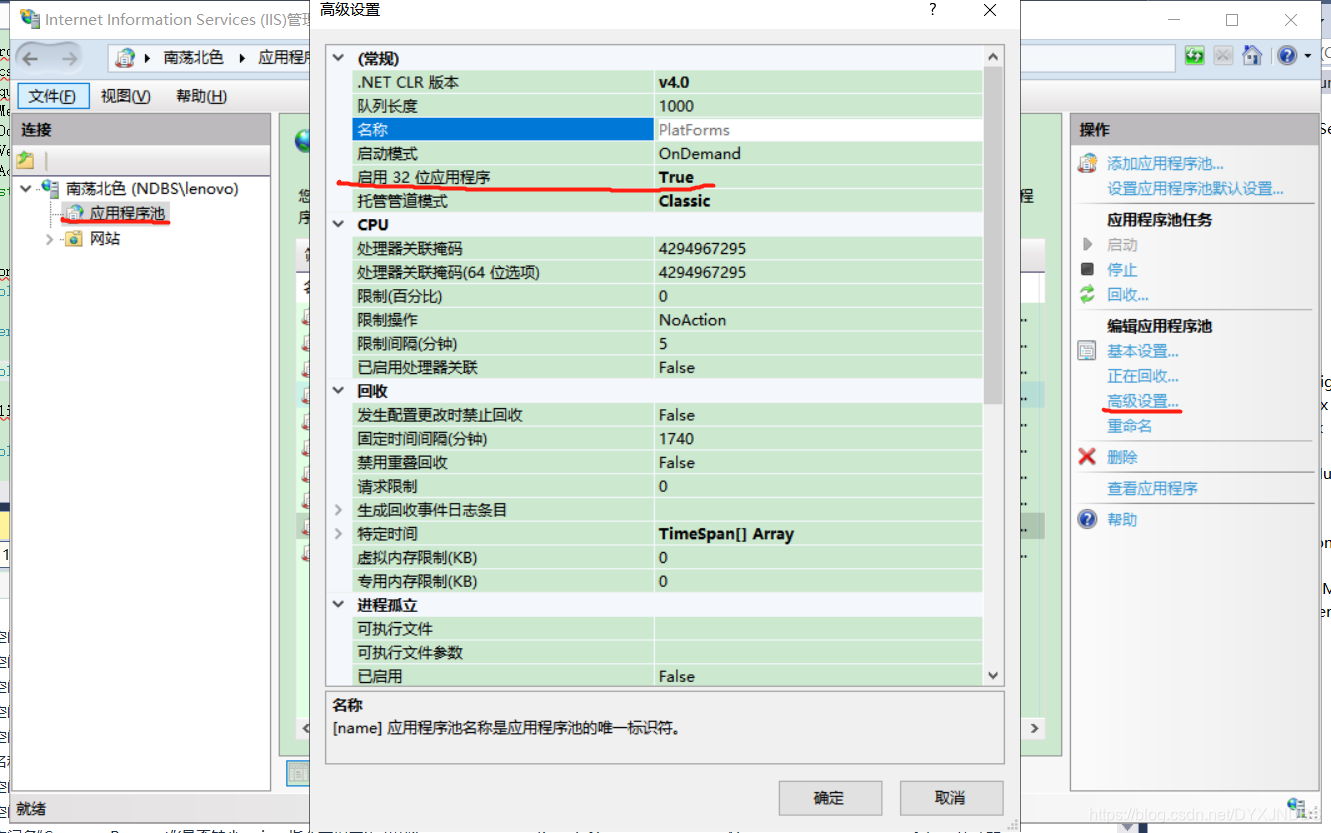Viewport: 1331px width, 833px height.
Task: Click the green recycle arrows icon
Action: [x=1087, y=294]
